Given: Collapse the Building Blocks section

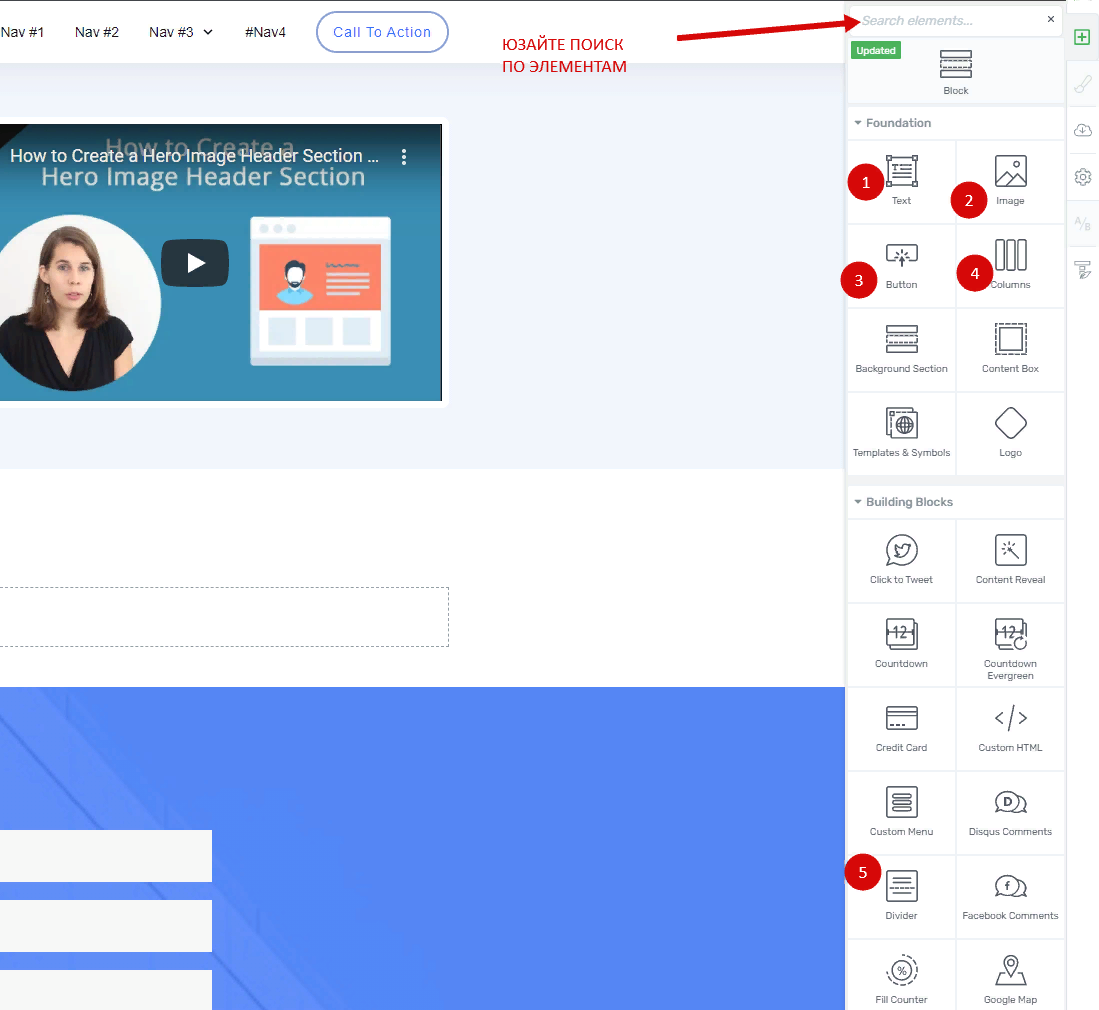Looking at the screenshot, I should tap(858, 502).
